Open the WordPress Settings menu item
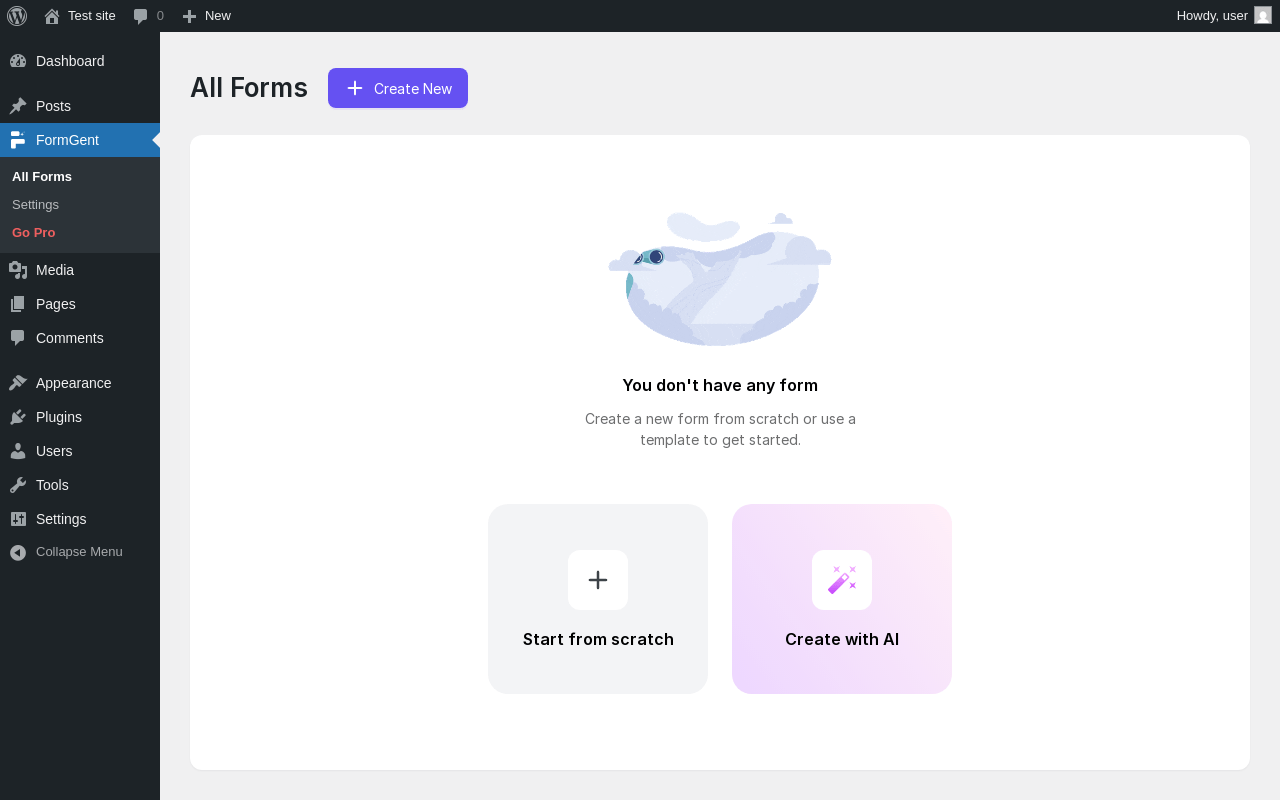This screenshot has height=800, width=1280. (x=80, y=519)
